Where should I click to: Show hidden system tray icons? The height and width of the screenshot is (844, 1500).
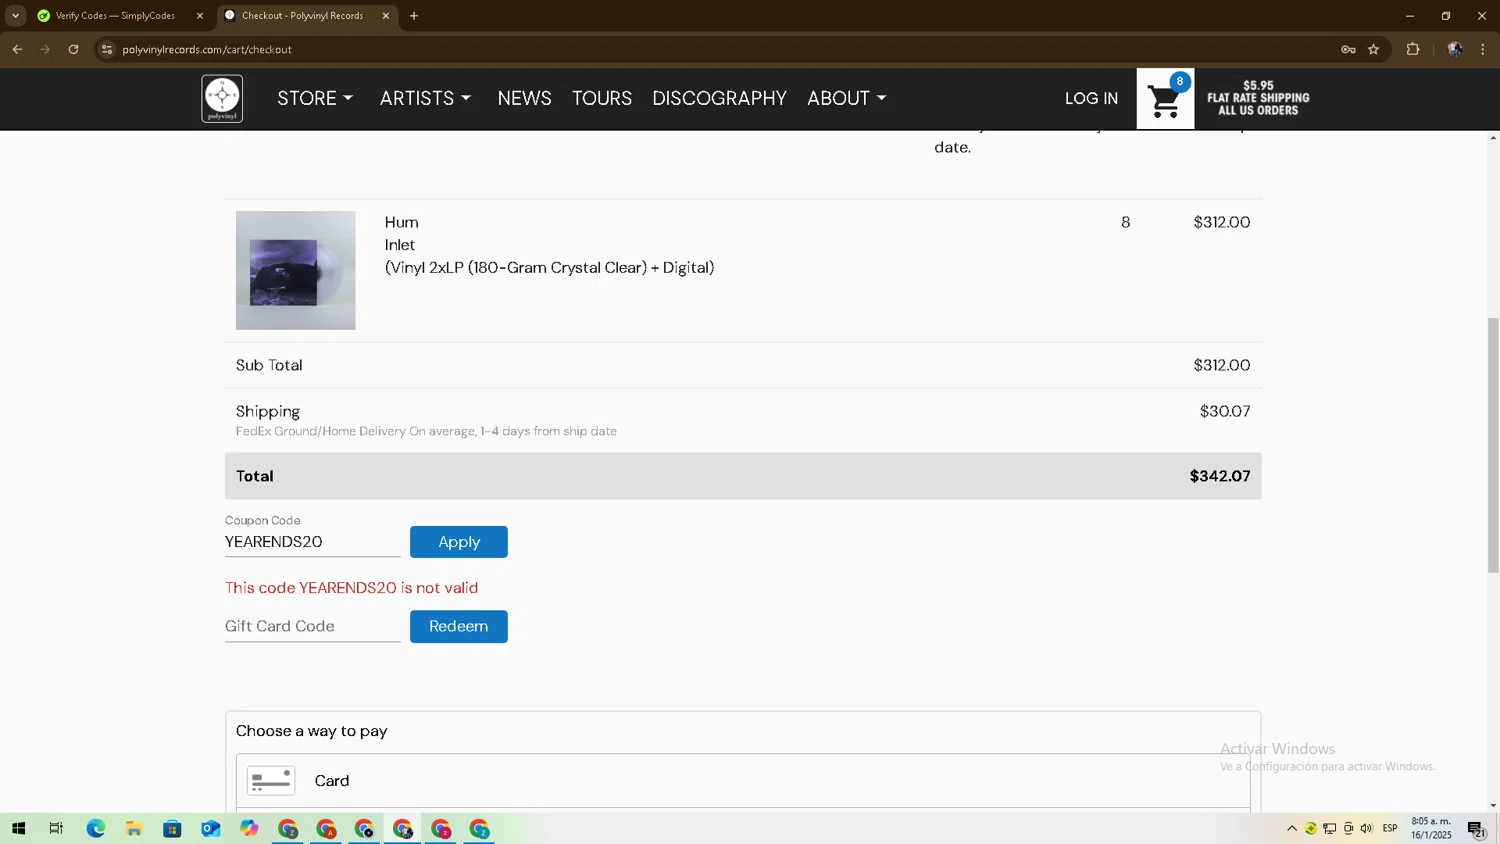(1292, 829)
